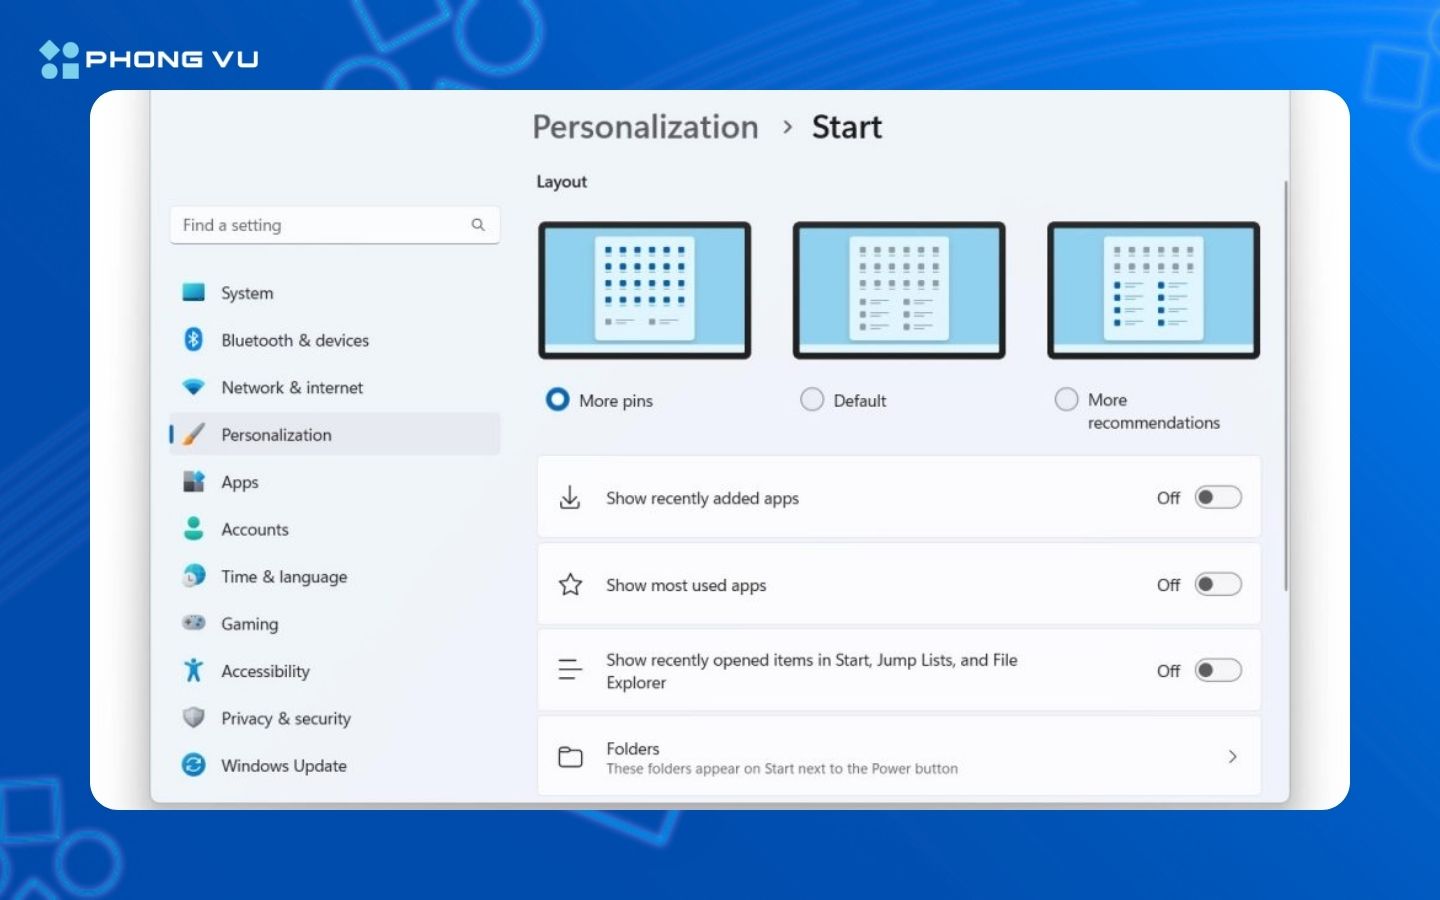
Task: Open Accounts settings
Action: coord(255,529)
